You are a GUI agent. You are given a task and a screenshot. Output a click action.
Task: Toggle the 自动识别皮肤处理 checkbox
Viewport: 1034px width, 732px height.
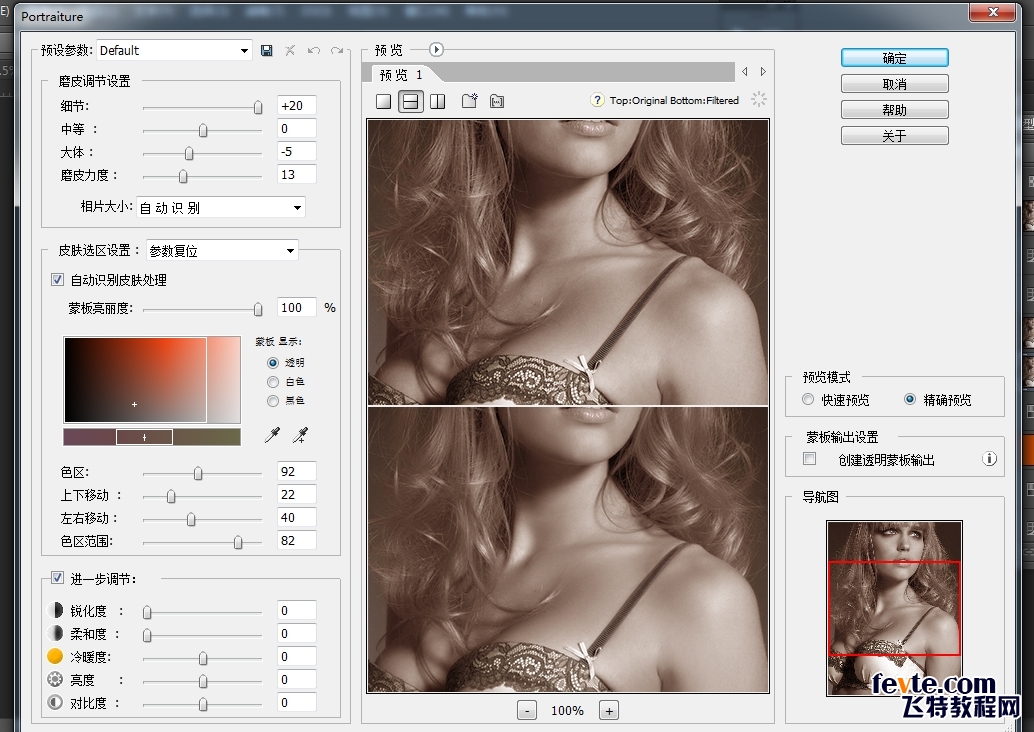pos(57,280)
